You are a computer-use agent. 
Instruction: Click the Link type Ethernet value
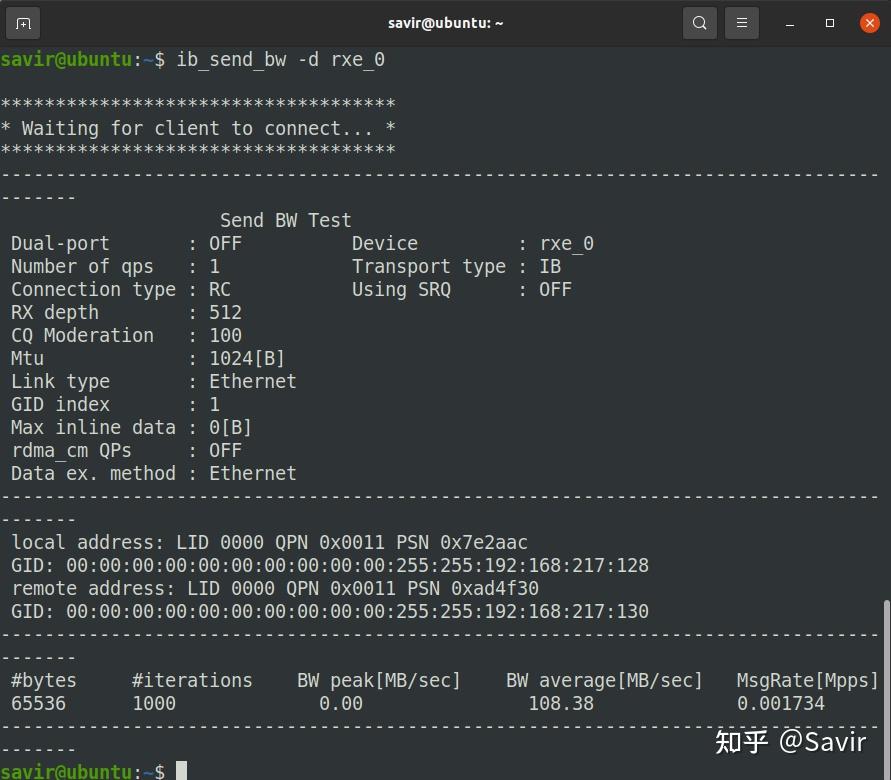(252, 381)
